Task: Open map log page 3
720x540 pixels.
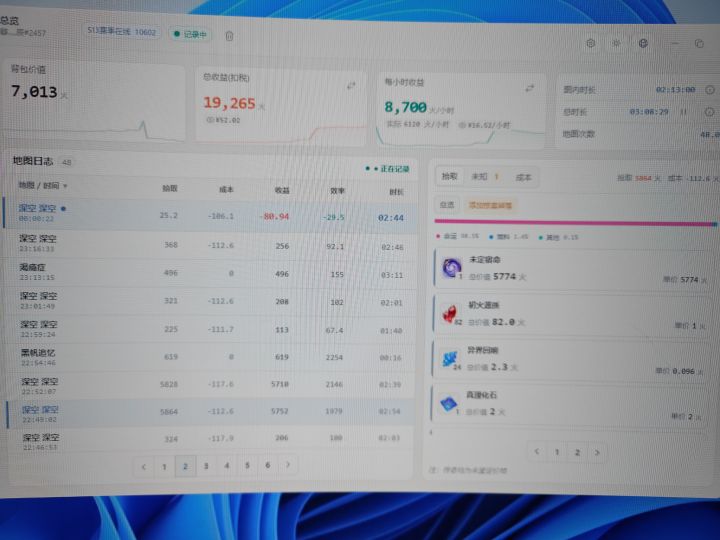Action: (206, 466)
